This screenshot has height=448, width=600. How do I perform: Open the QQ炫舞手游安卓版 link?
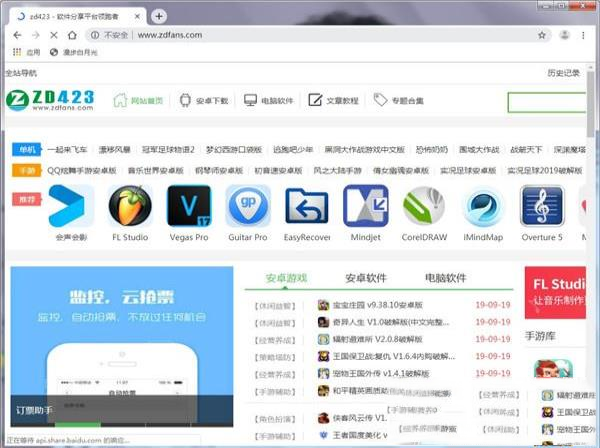tap(82, 171)
